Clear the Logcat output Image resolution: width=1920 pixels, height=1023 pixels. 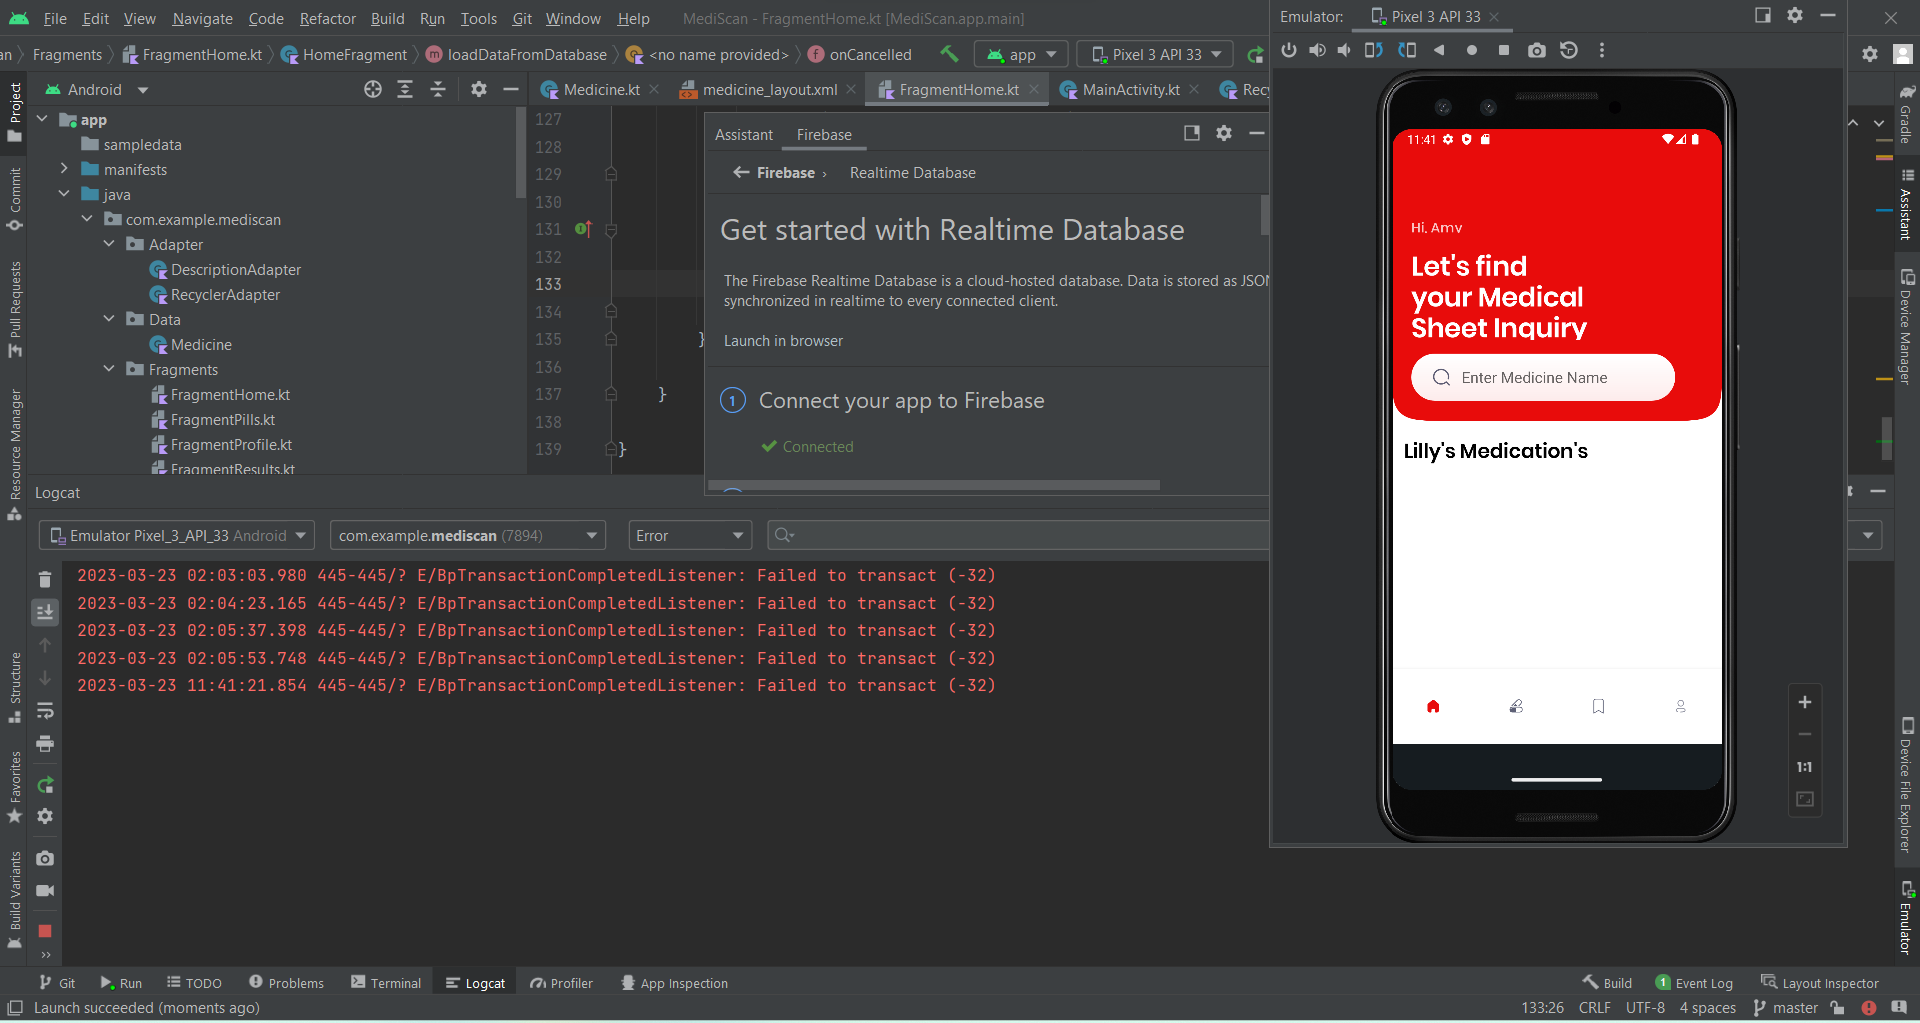(x=45, y=578)
